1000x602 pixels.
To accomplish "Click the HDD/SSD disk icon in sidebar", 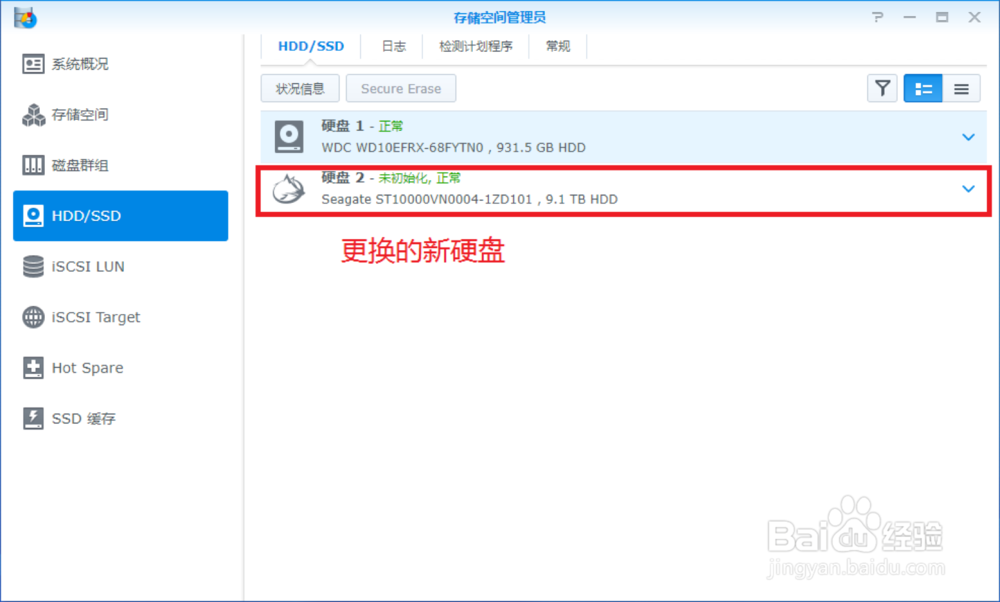I will click(33, 216).
